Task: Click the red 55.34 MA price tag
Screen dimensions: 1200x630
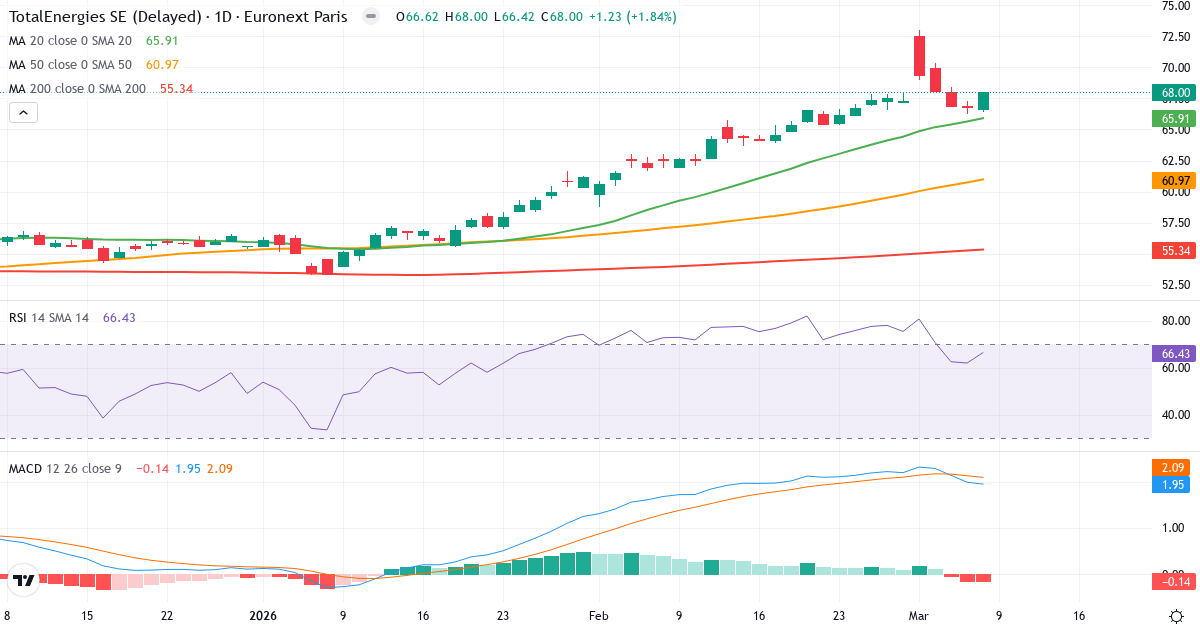Action: (x=1174, y=250)
